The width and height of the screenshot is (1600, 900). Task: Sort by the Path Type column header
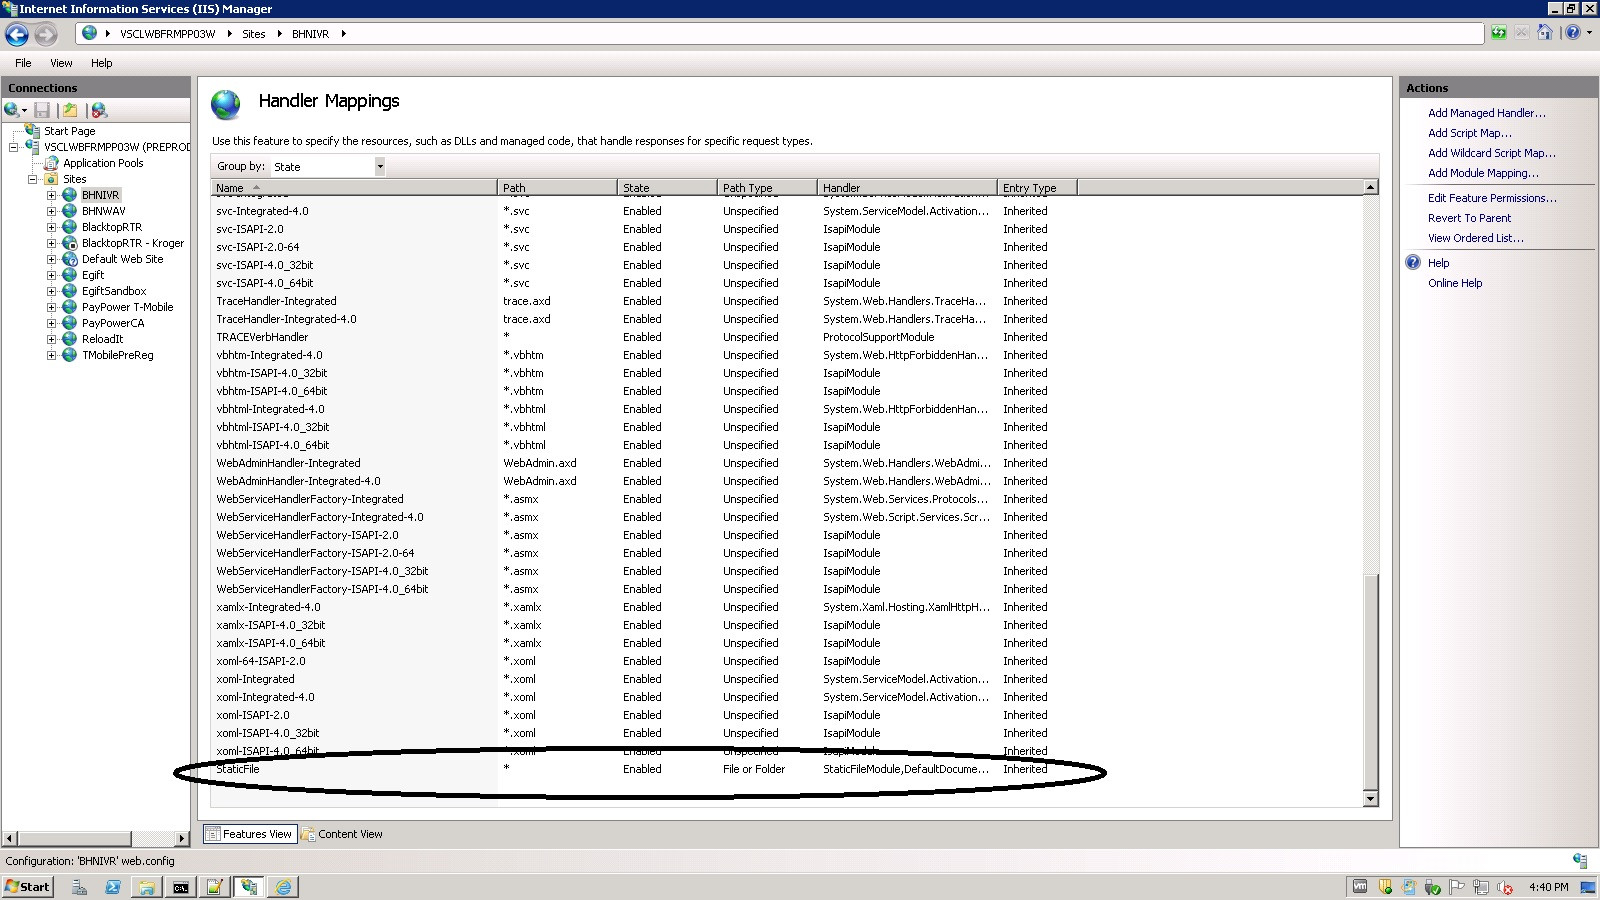[767, 187]
